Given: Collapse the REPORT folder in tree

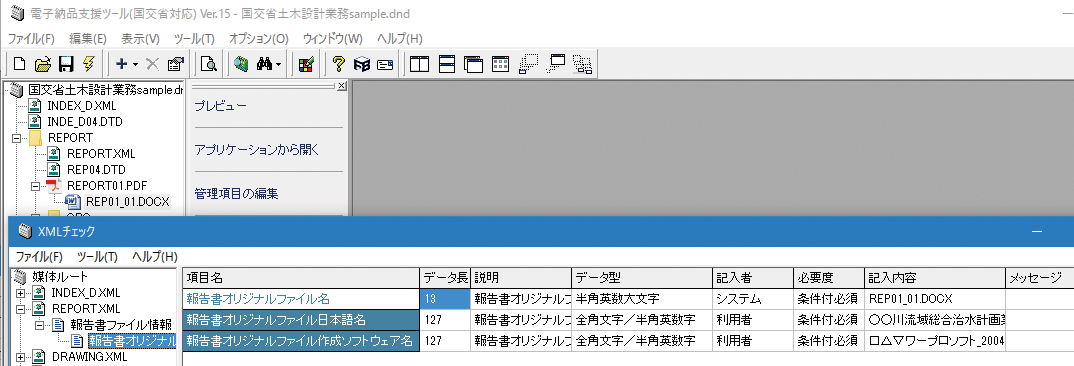Looking at the screenshot, I should point(16,138).
